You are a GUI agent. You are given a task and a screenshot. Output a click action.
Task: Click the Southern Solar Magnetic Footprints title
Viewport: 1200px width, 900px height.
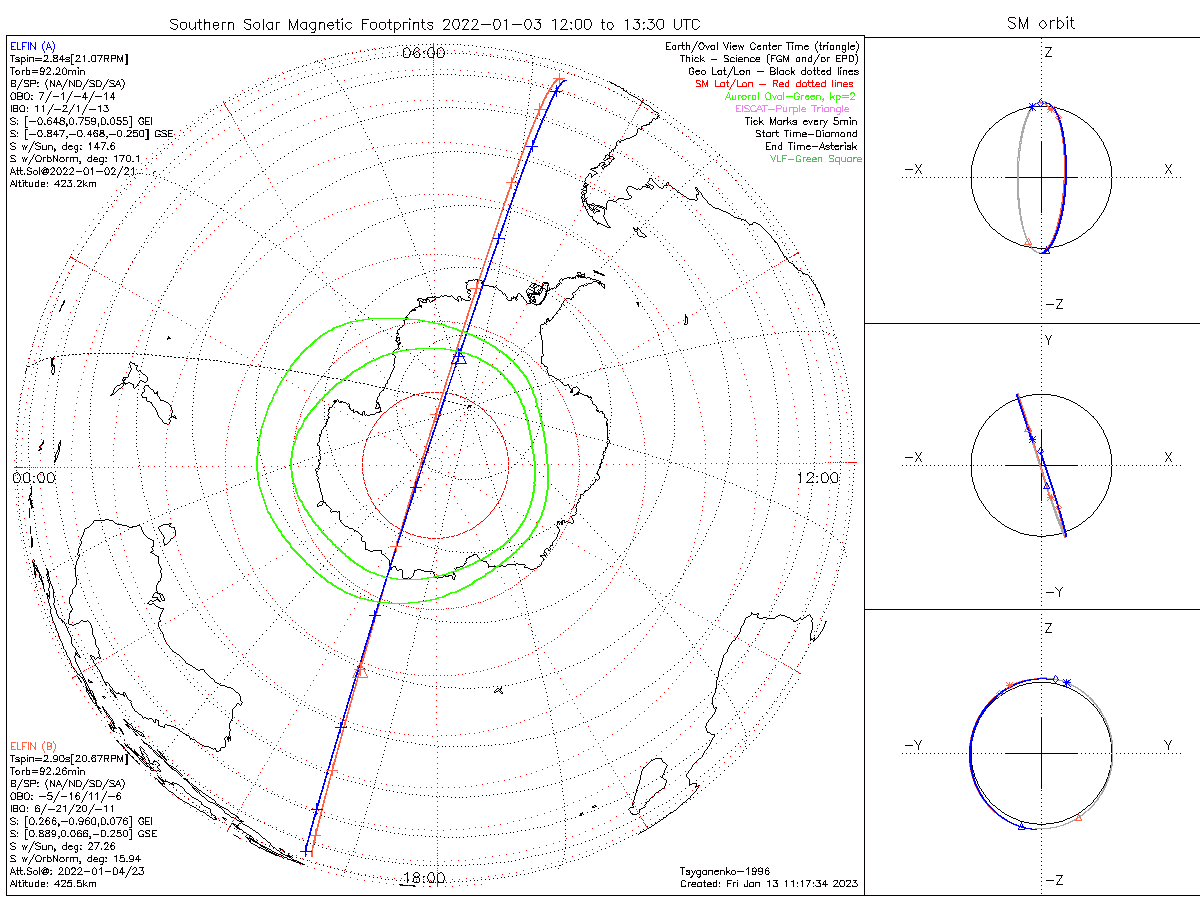[x=435, y=23]
